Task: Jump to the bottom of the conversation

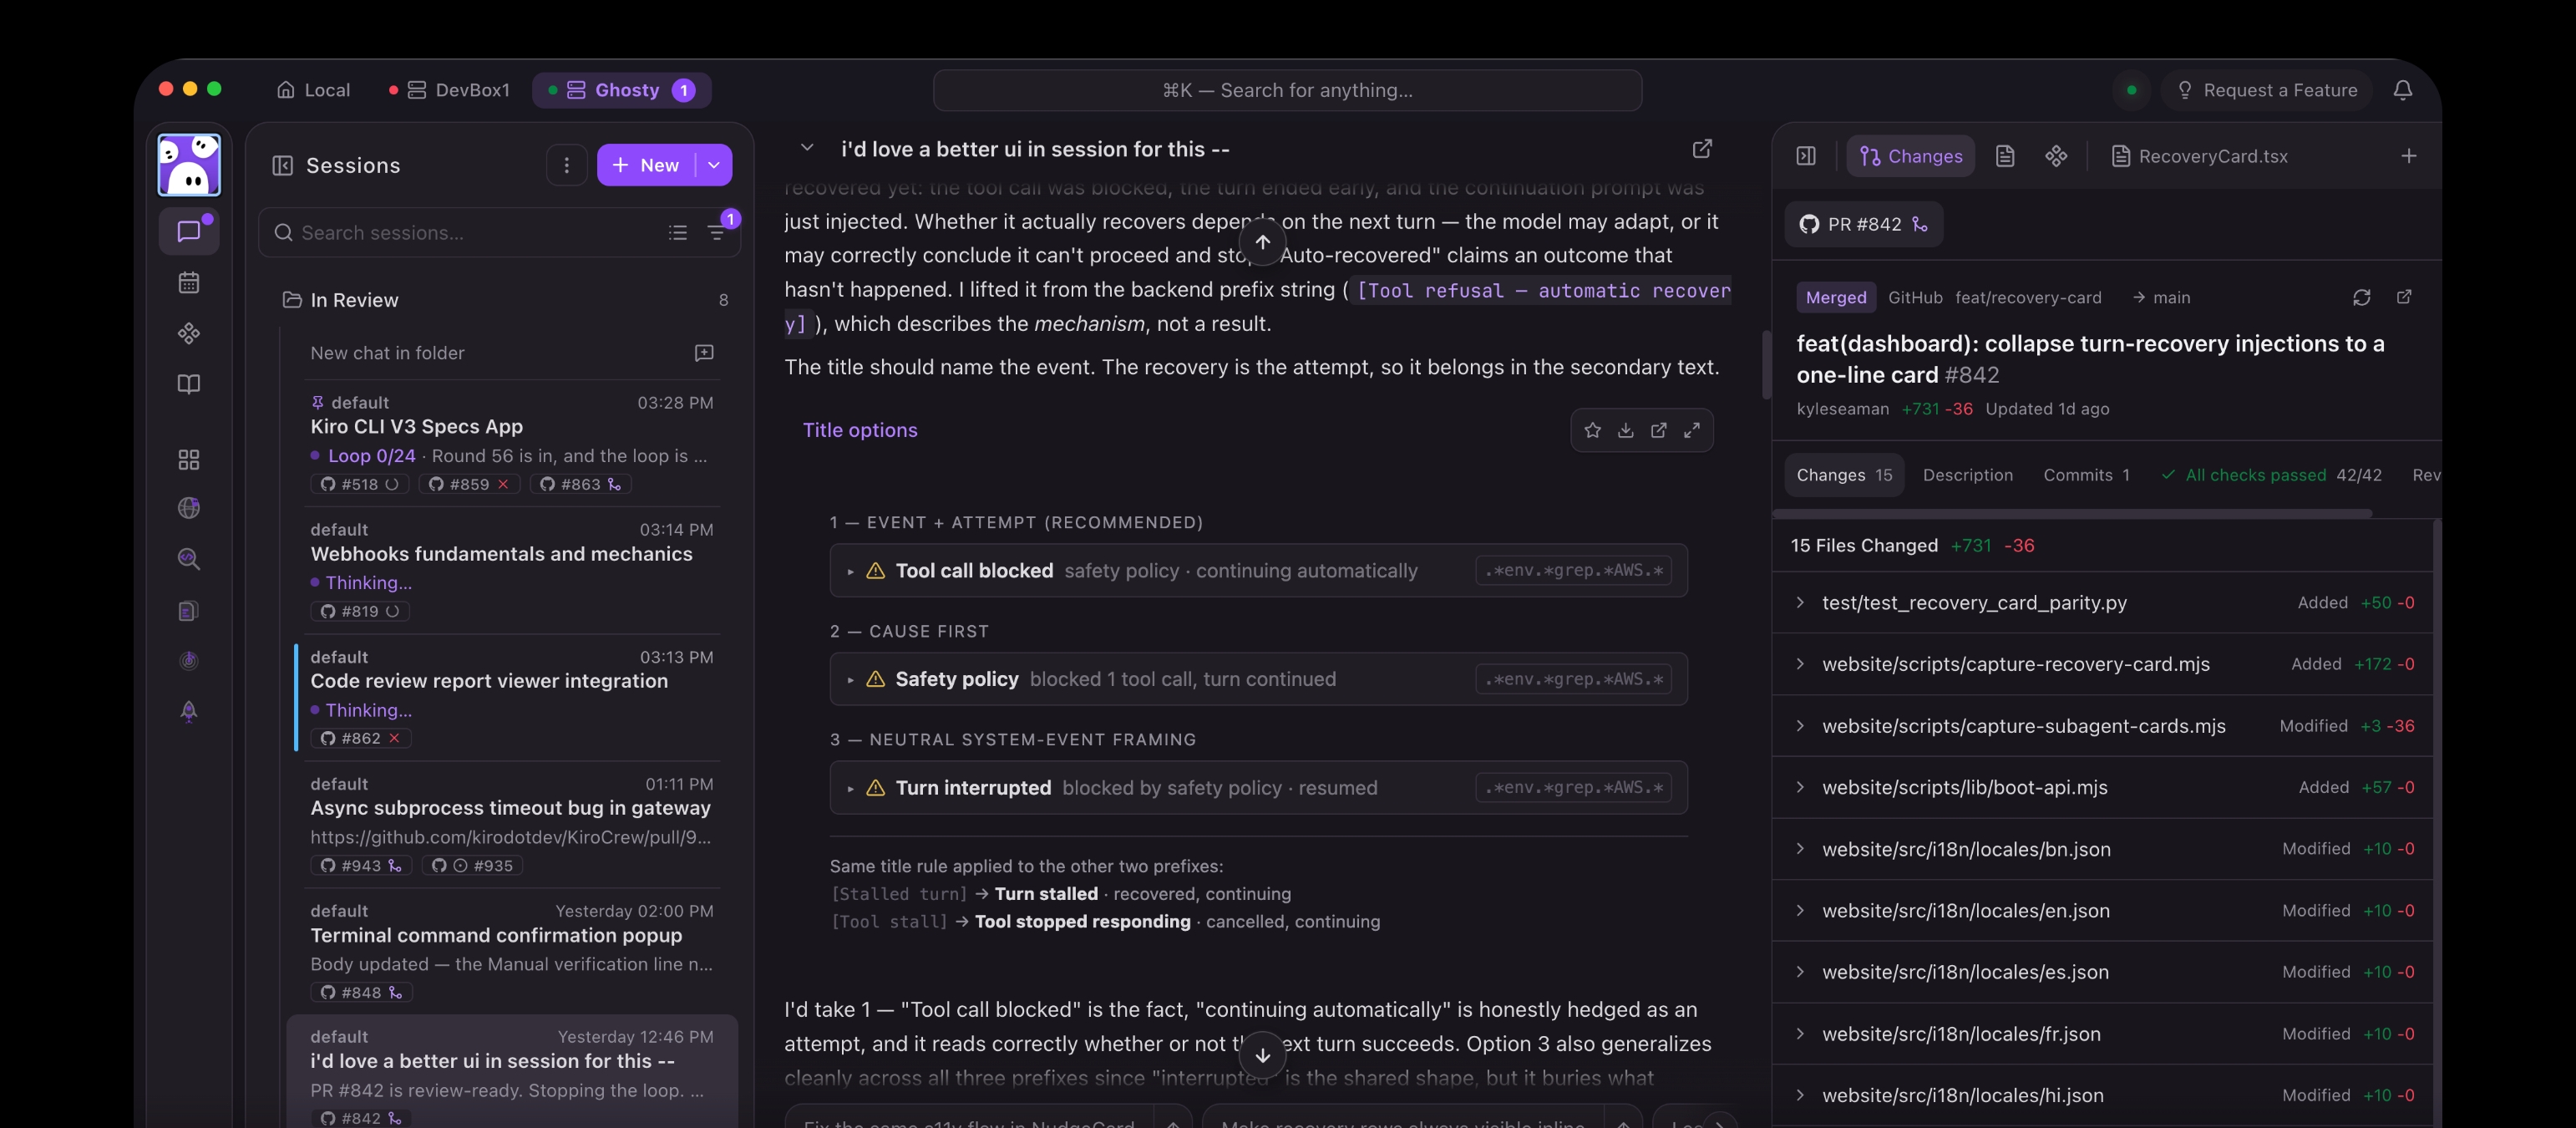Action: (1263, 1055)
